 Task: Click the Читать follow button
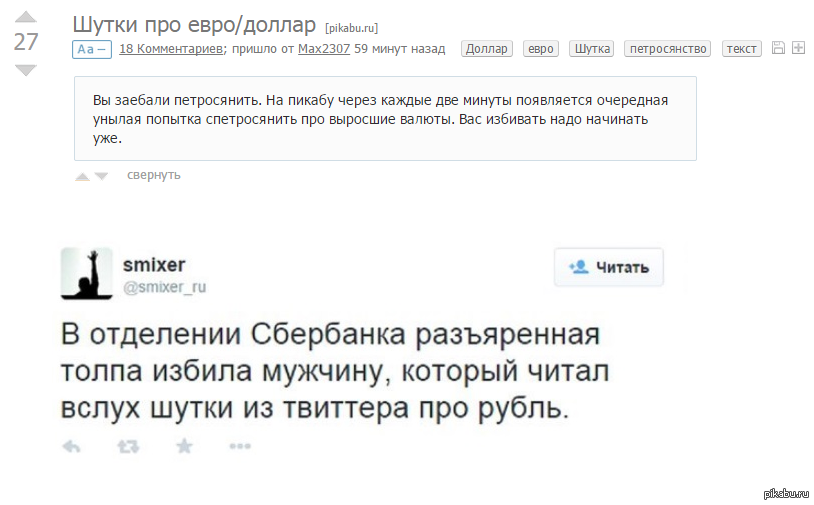coord(609,267)
